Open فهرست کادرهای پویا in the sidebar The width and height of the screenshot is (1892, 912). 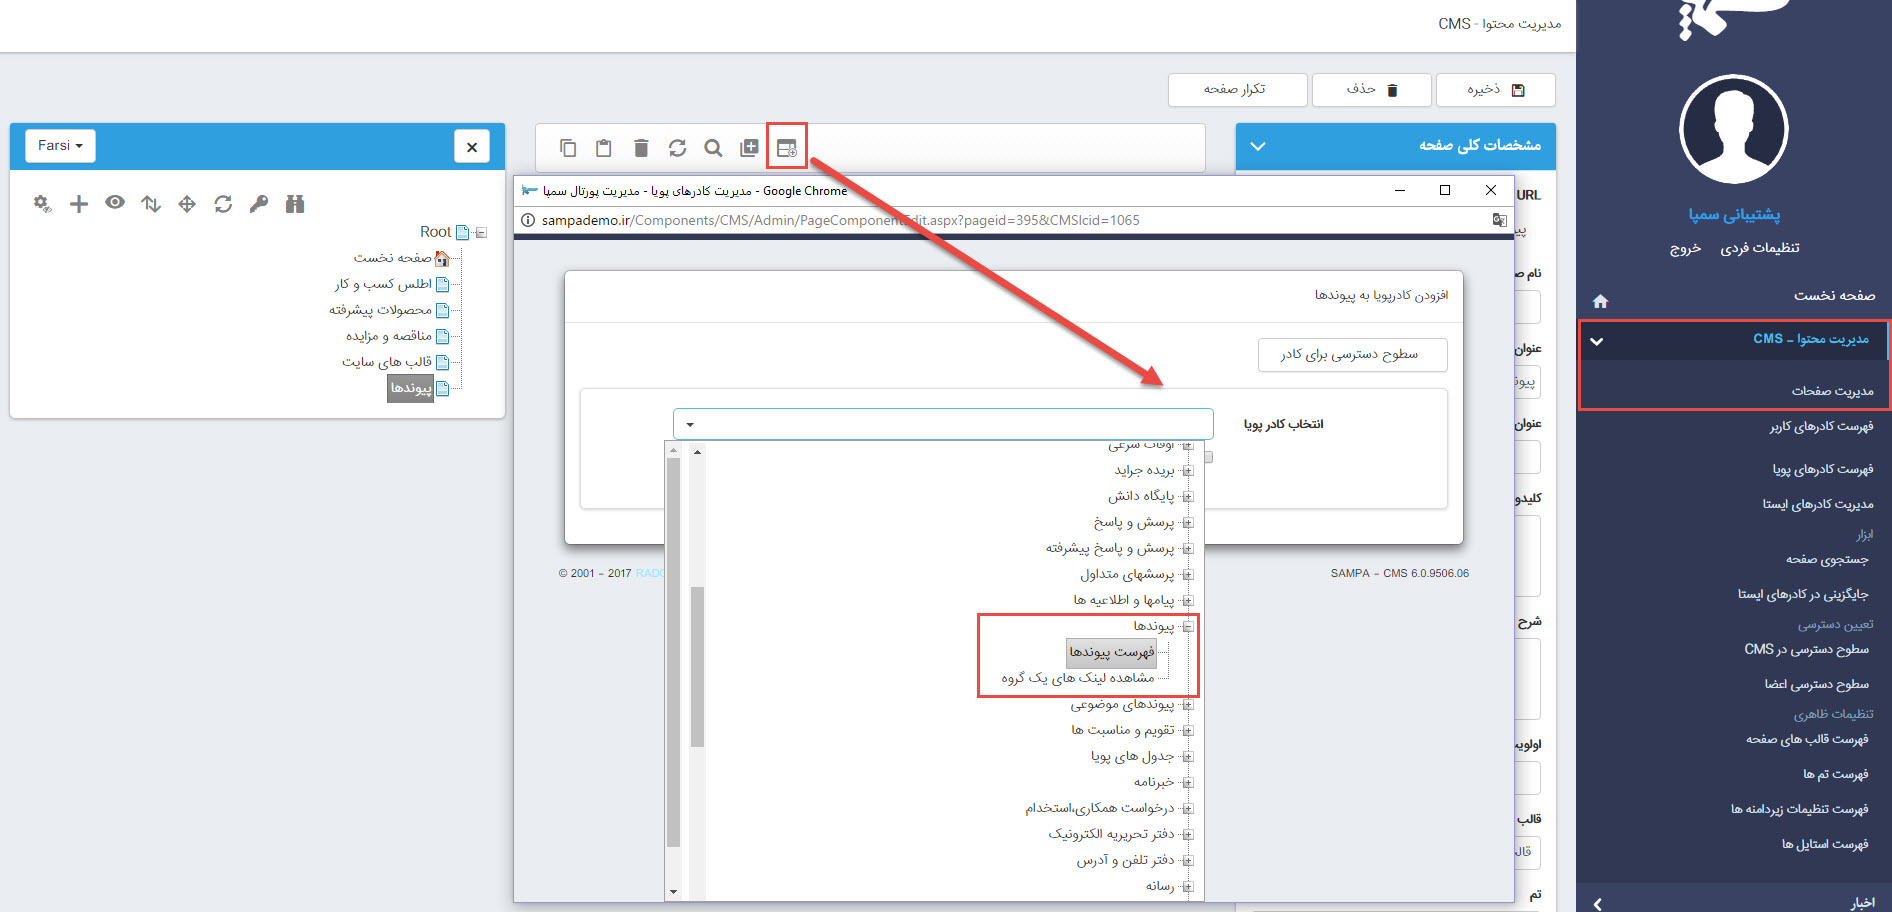click(1822, 469)
